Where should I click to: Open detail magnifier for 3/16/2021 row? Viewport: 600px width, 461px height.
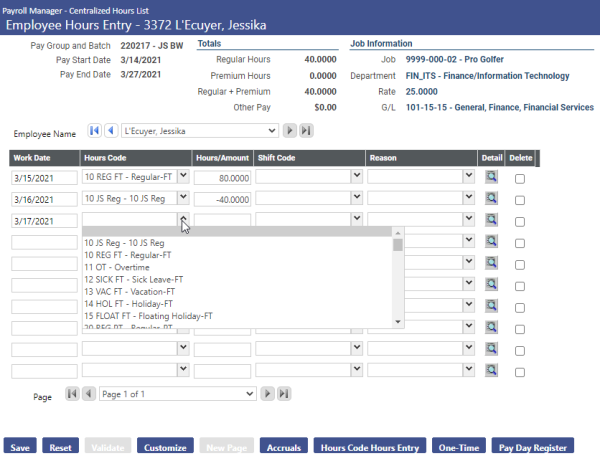click(x=491, y=198)
